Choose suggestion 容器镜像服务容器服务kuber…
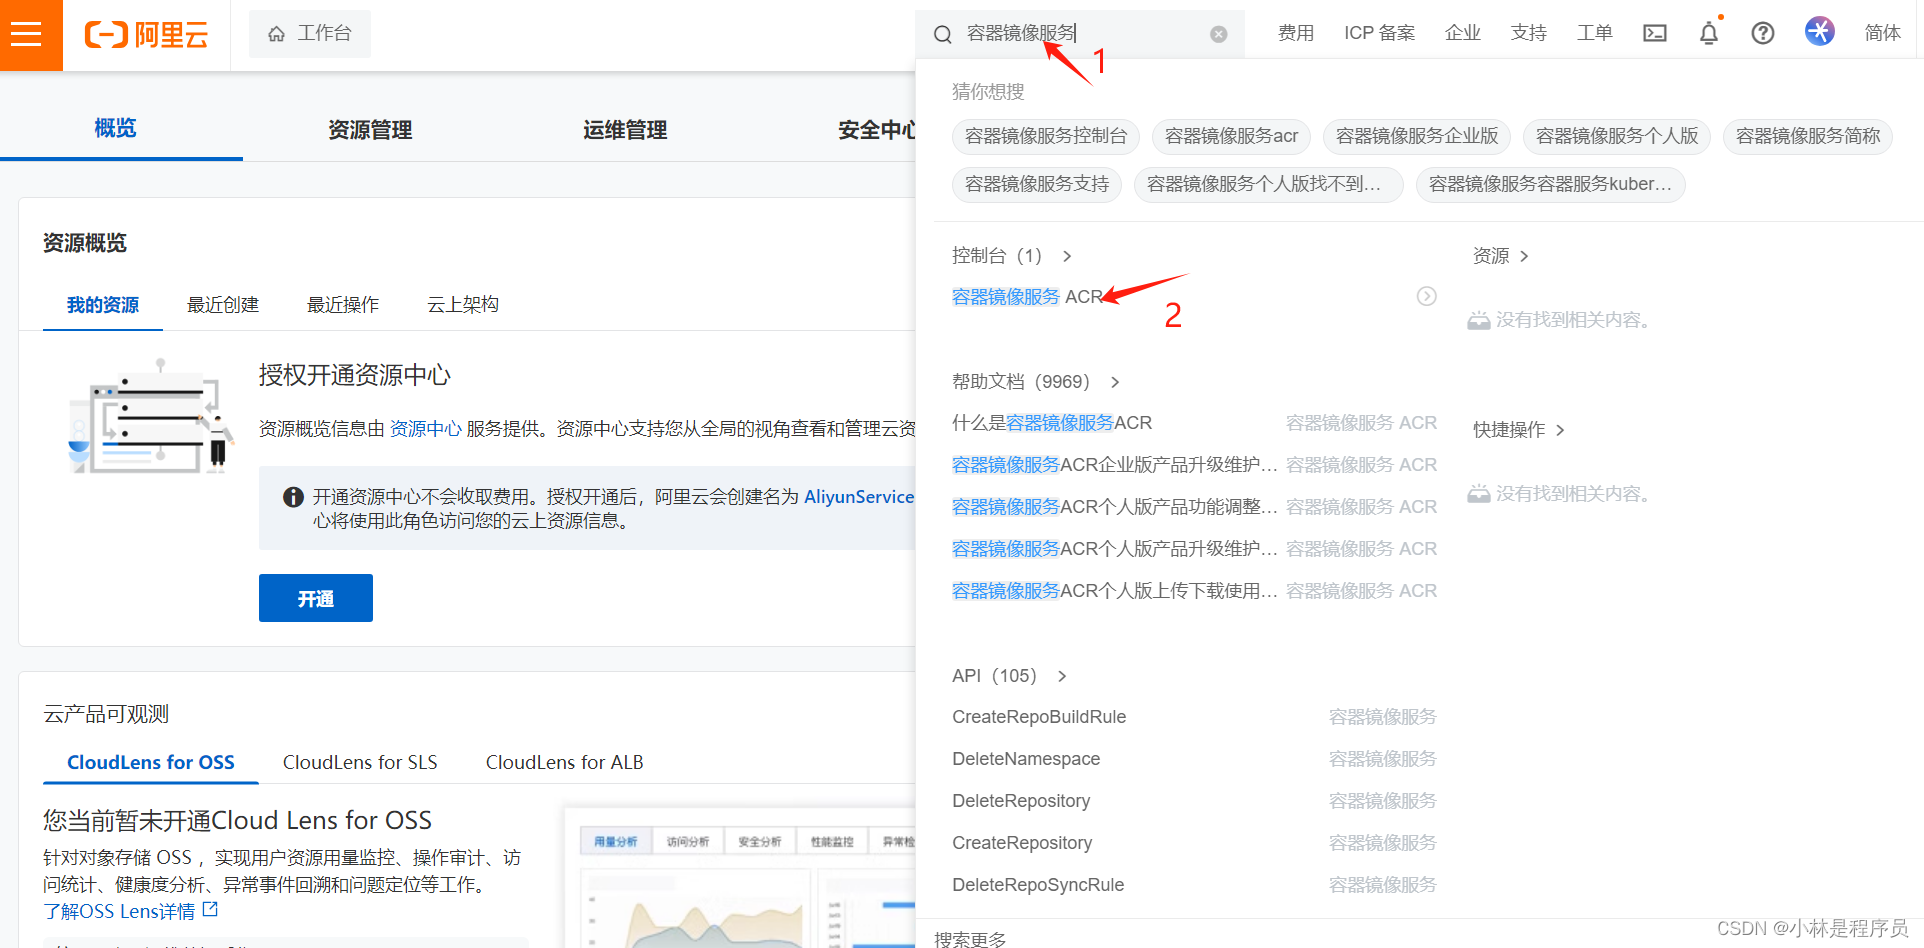The height and width of the screenshot is (948, 1924). pyautogui.click(x=1551, y=184)
